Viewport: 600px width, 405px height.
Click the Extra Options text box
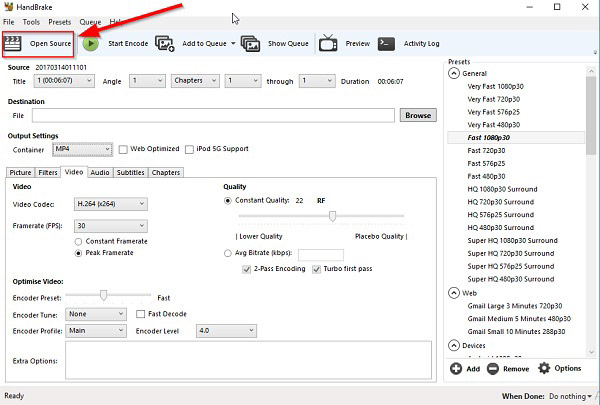pos(248,360)
